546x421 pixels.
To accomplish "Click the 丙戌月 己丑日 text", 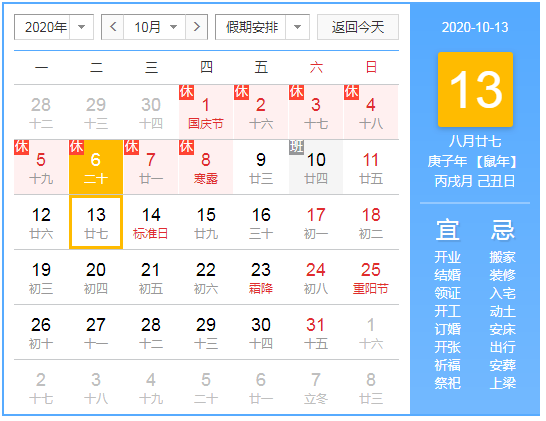I will [475, 181].
